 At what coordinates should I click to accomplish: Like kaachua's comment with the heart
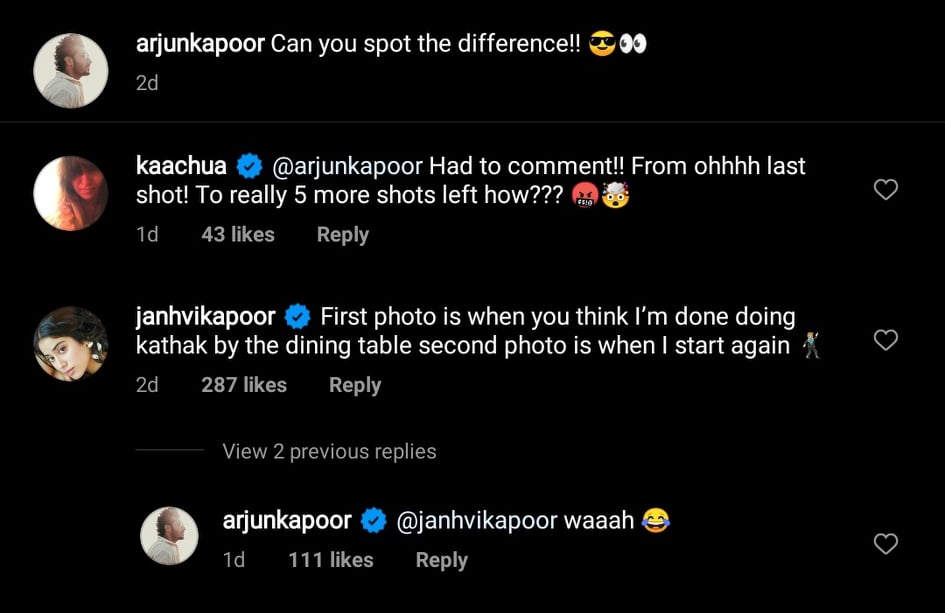tap(885, 190)
